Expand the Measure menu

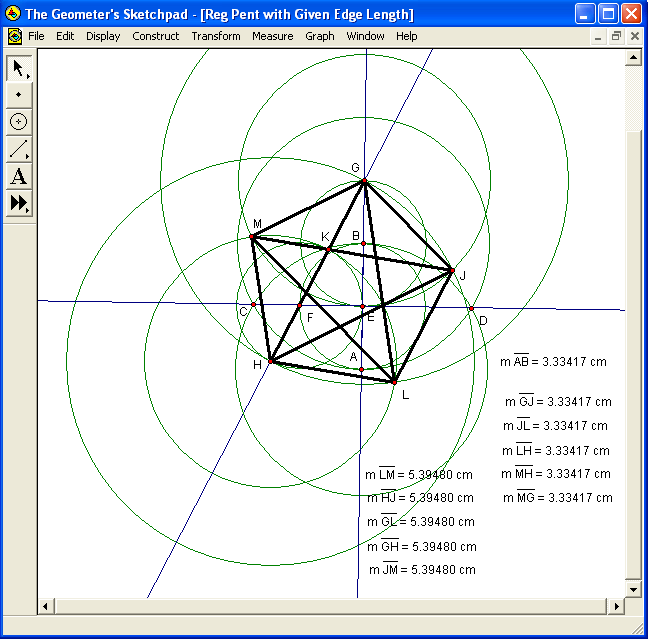click(272, 36)
